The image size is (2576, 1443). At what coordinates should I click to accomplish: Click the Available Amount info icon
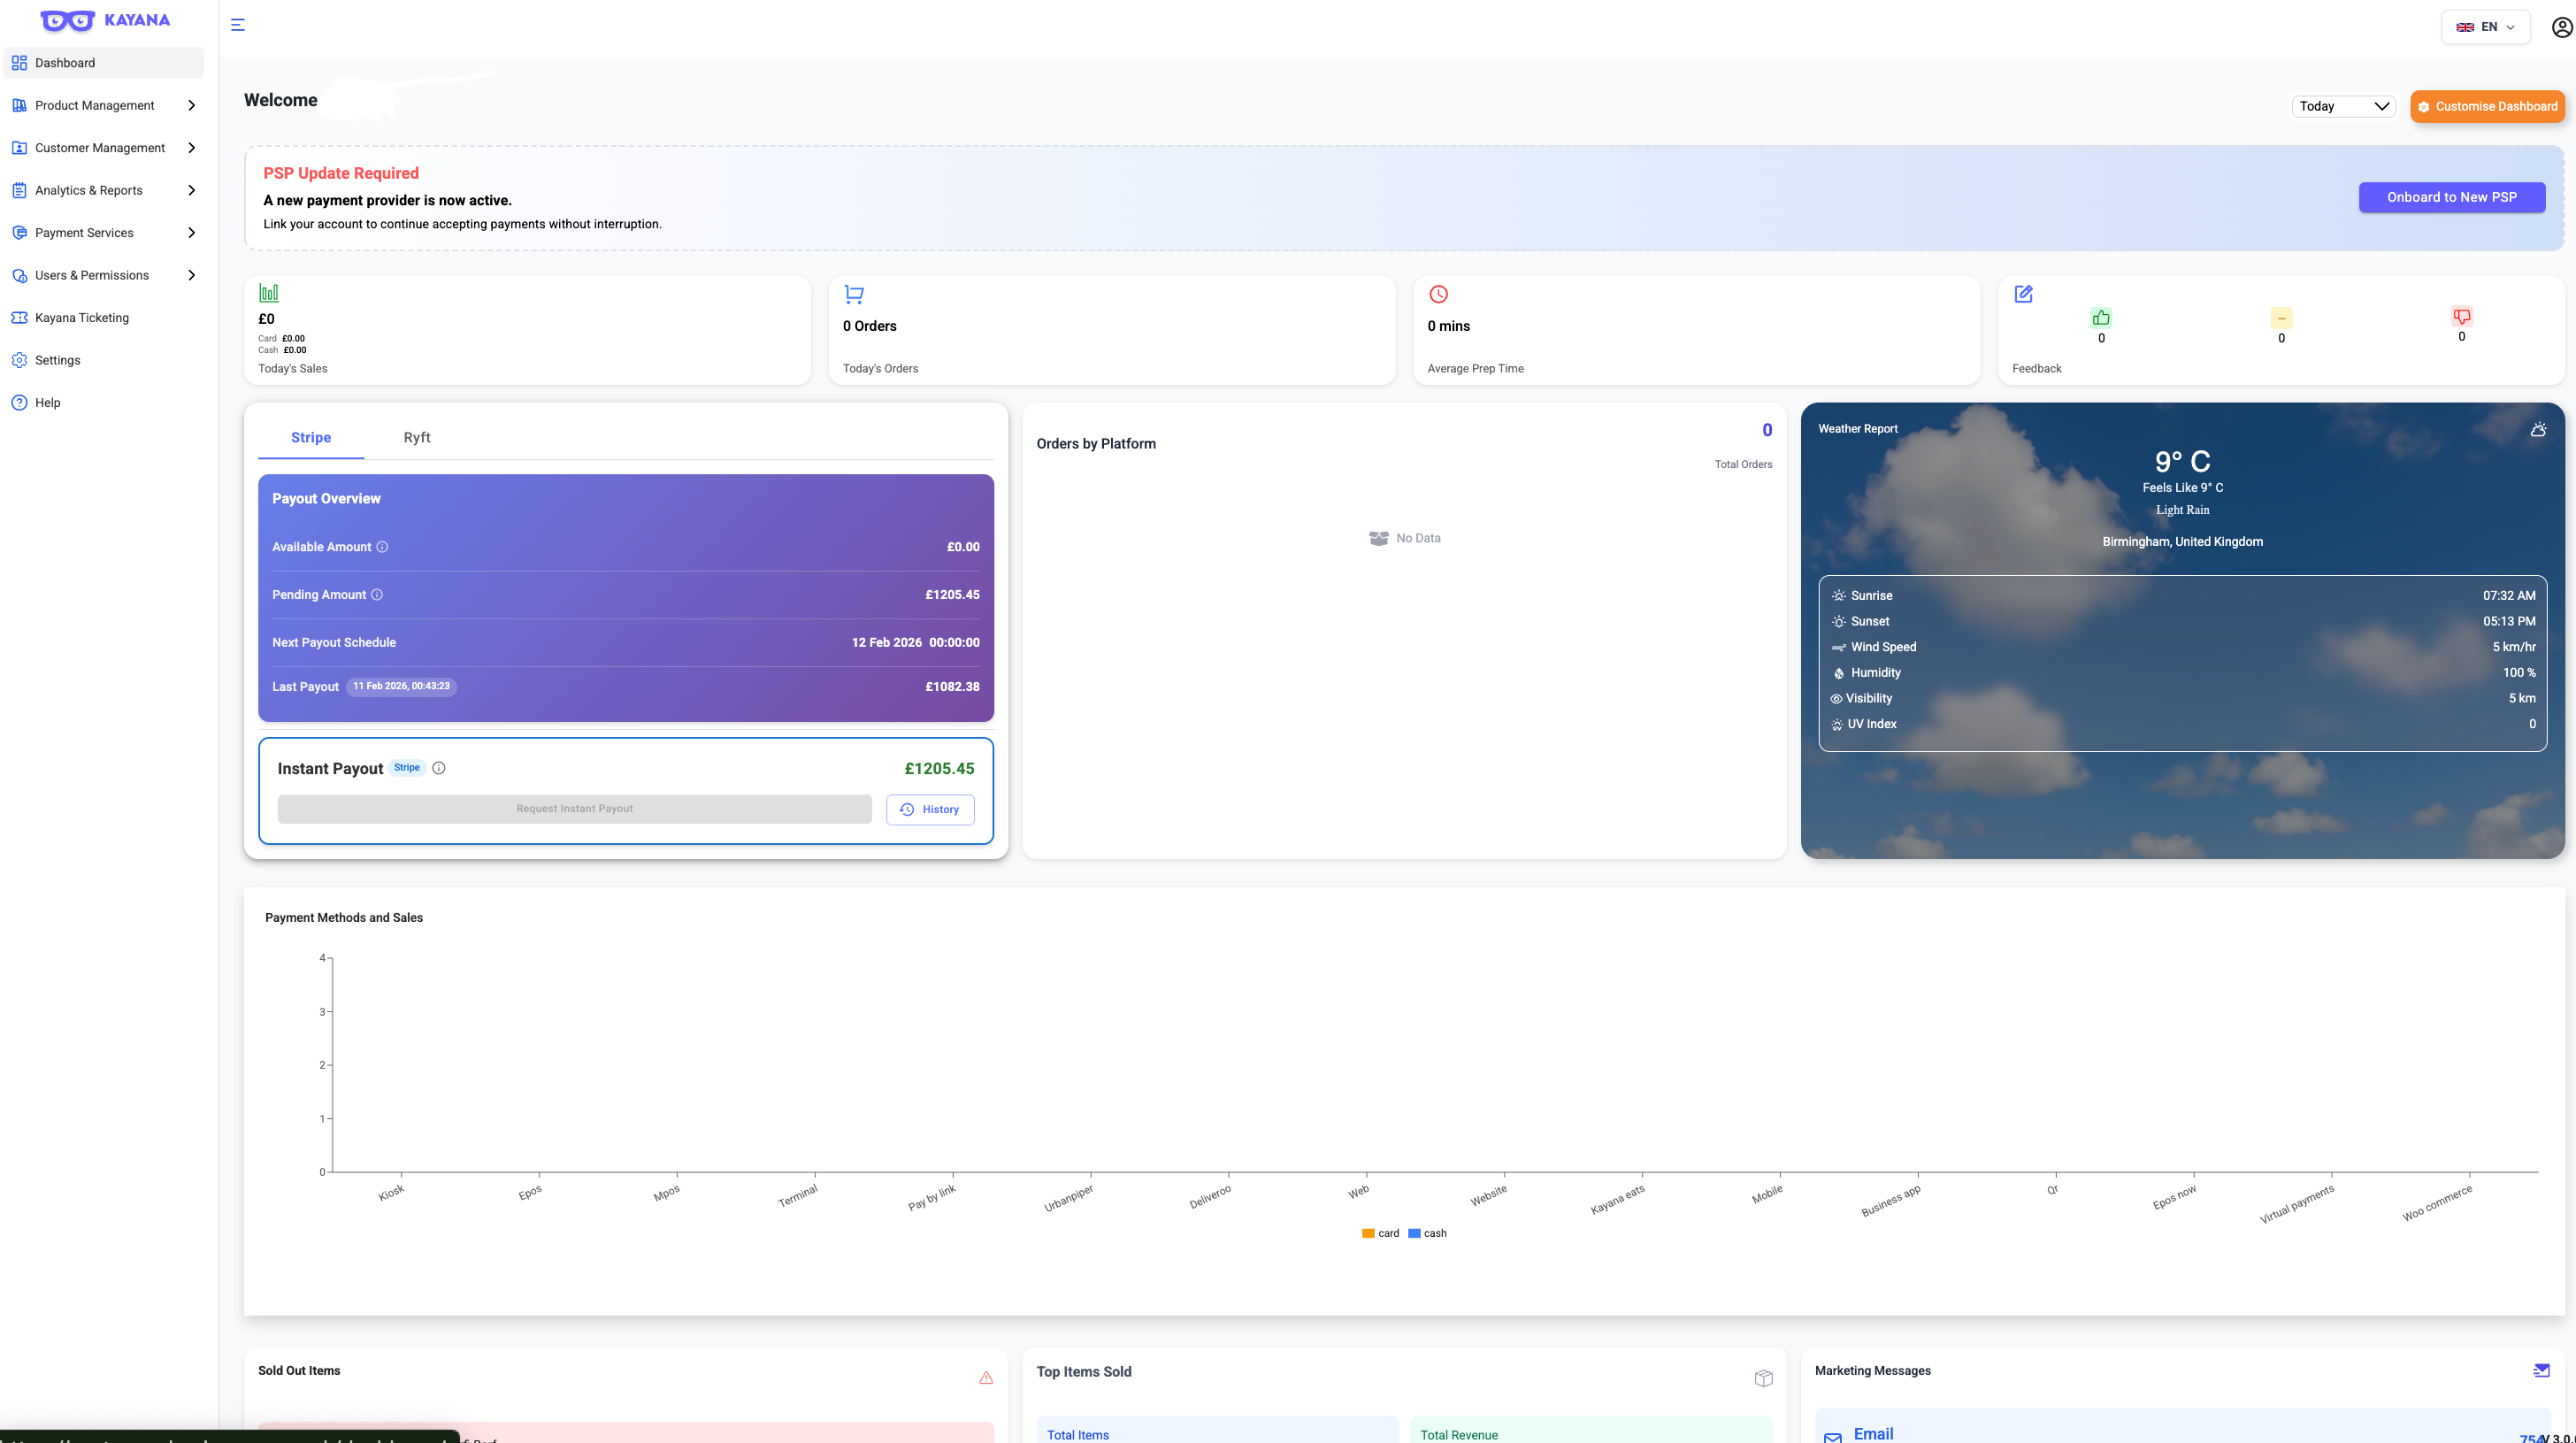(x=382, y=547)
